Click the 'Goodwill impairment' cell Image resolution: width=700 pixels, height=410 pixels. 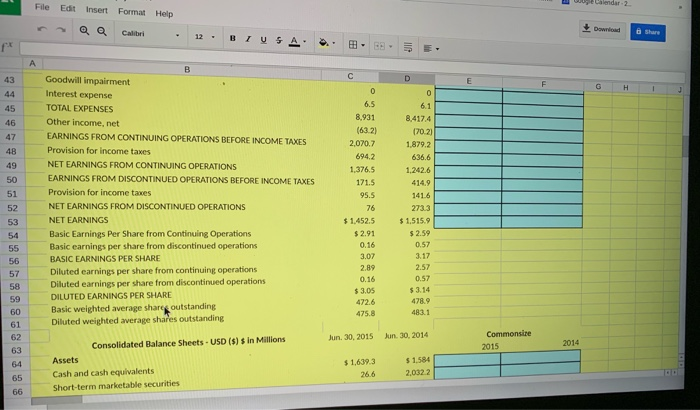(x=88, y=81)
